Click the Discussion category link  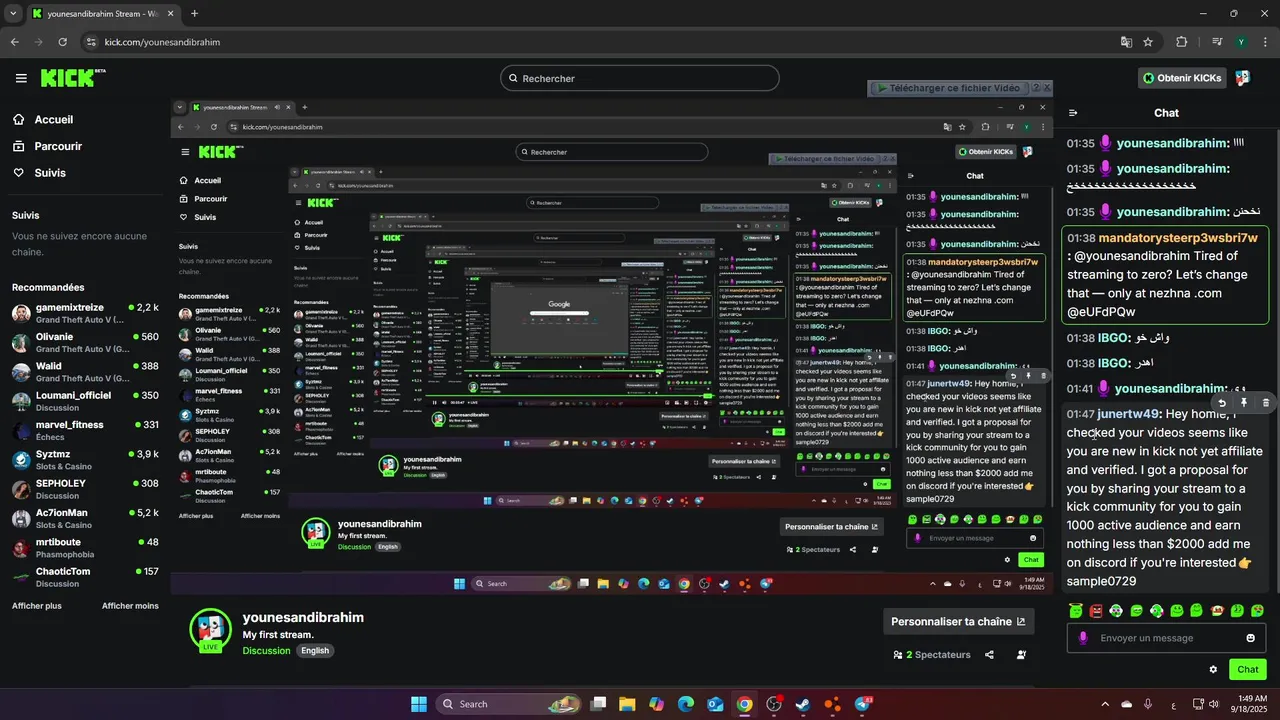coord(266,651)
